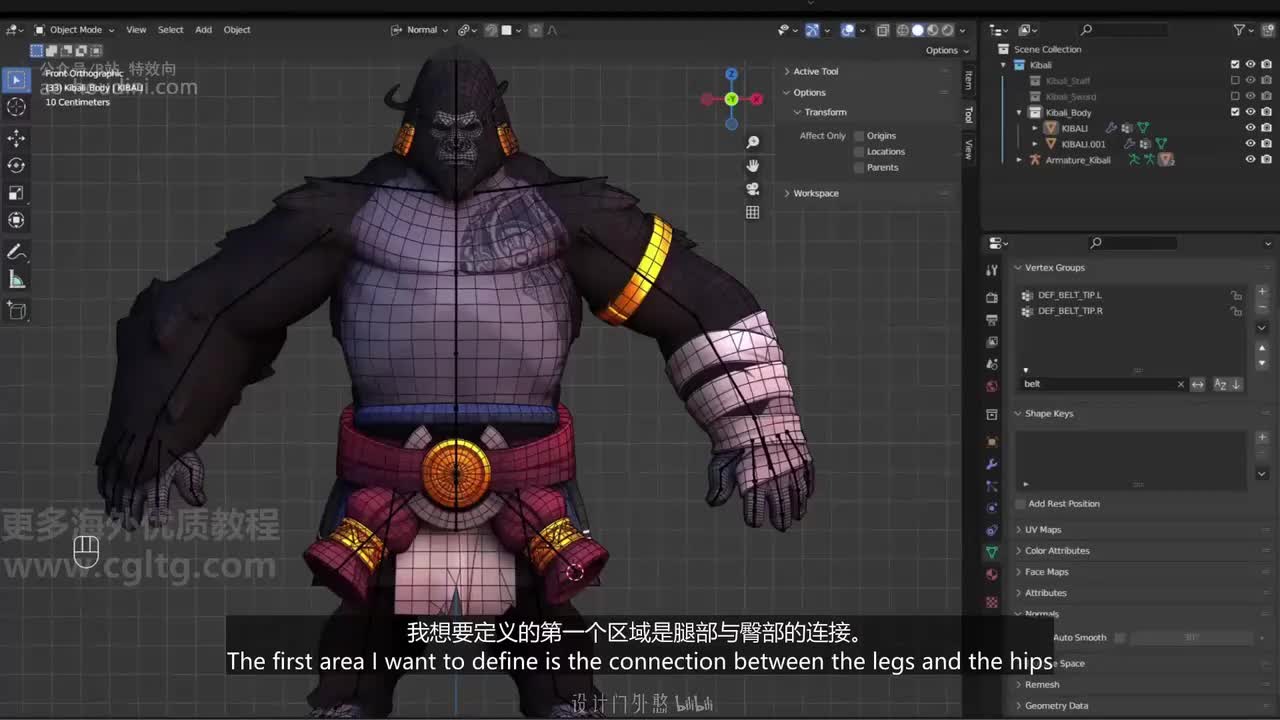Open the View Layer properties tab icon
1280x720 pixels.
(992, 342)
